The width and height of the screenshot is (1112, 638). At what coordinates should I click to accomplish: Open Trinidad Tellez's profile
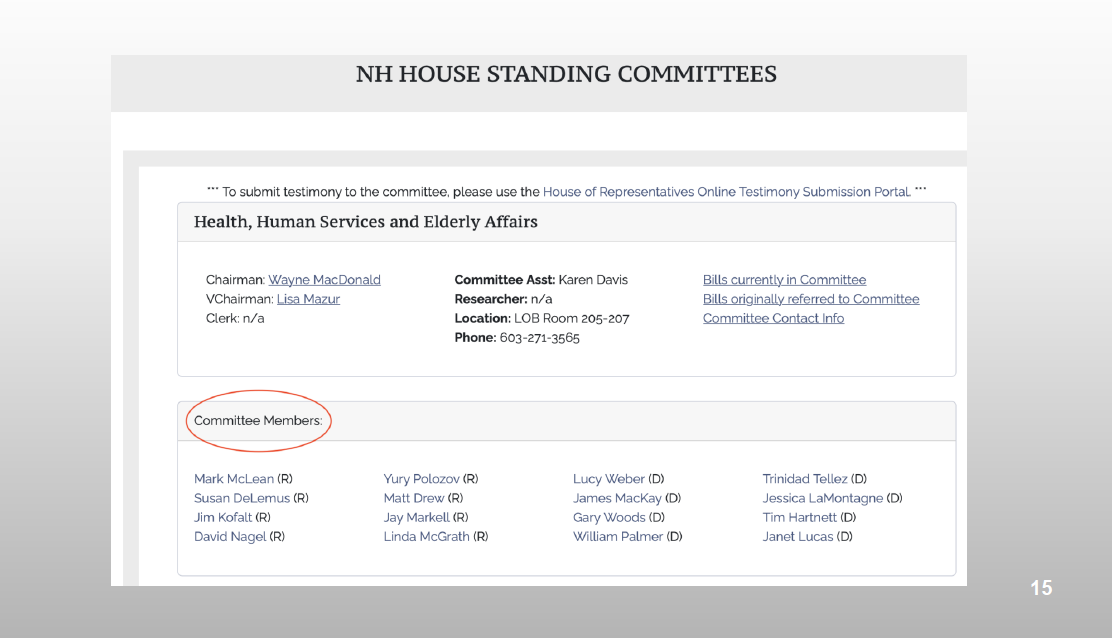tap(805, 479)
